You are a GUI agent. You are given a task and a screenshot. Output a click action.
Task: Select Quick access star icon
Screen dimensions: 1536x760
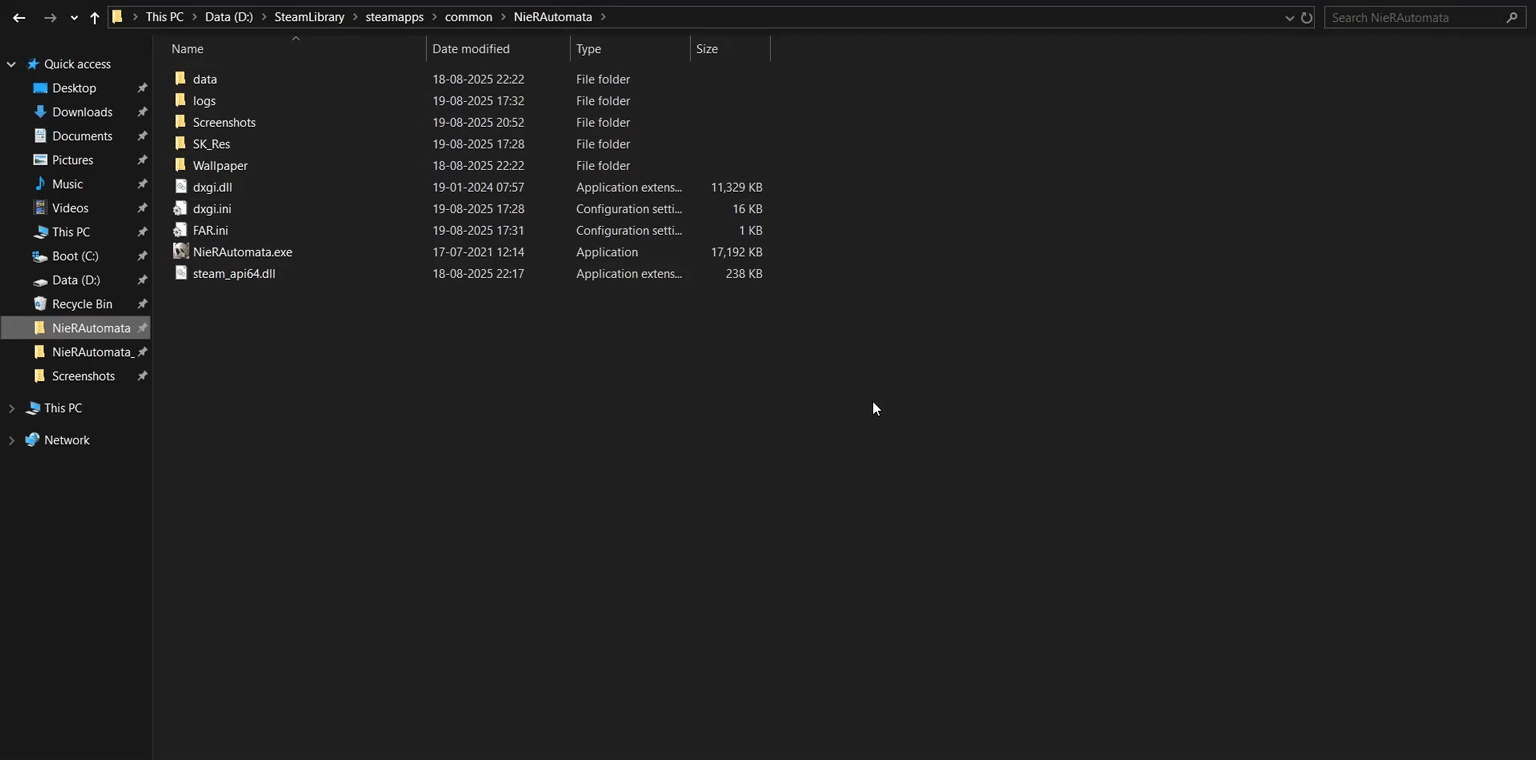[x=33, y=64]
